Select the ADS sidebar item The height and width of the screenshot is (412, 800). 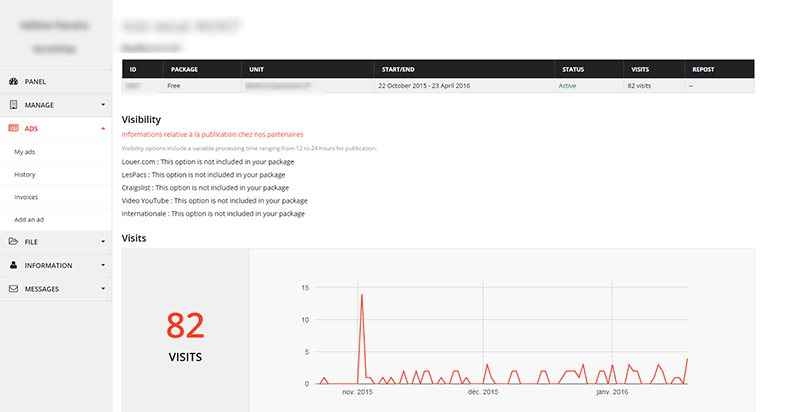tap(56, 128)
